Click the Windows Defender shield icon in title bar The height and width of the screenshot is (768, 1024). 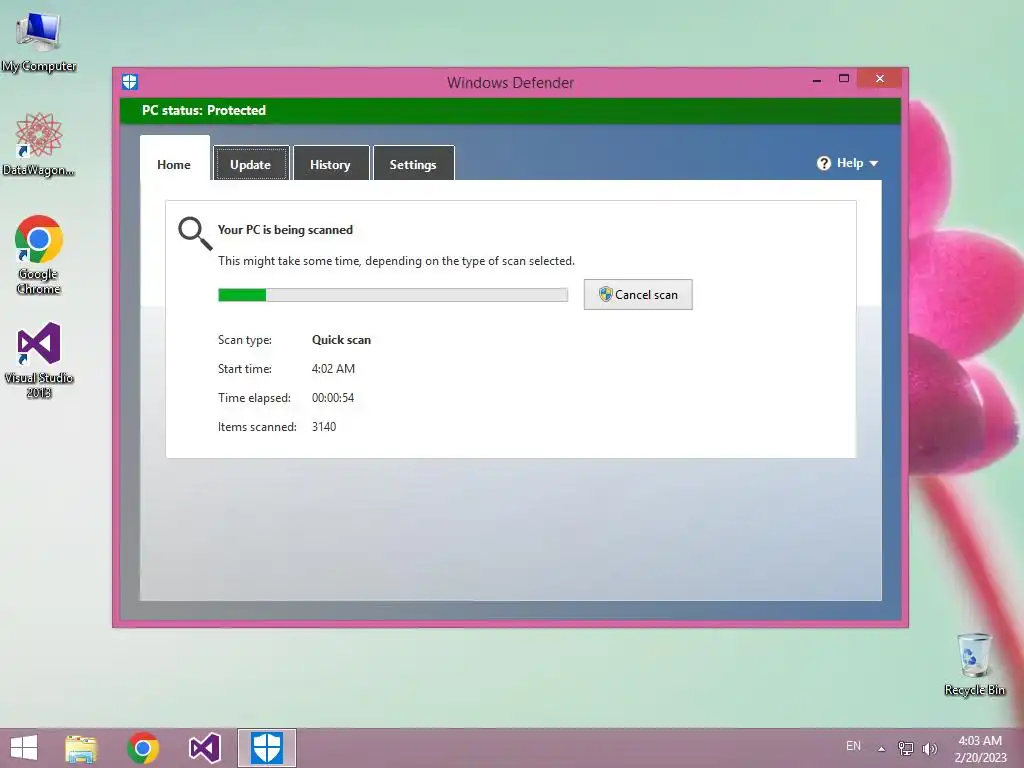point(130,82)
